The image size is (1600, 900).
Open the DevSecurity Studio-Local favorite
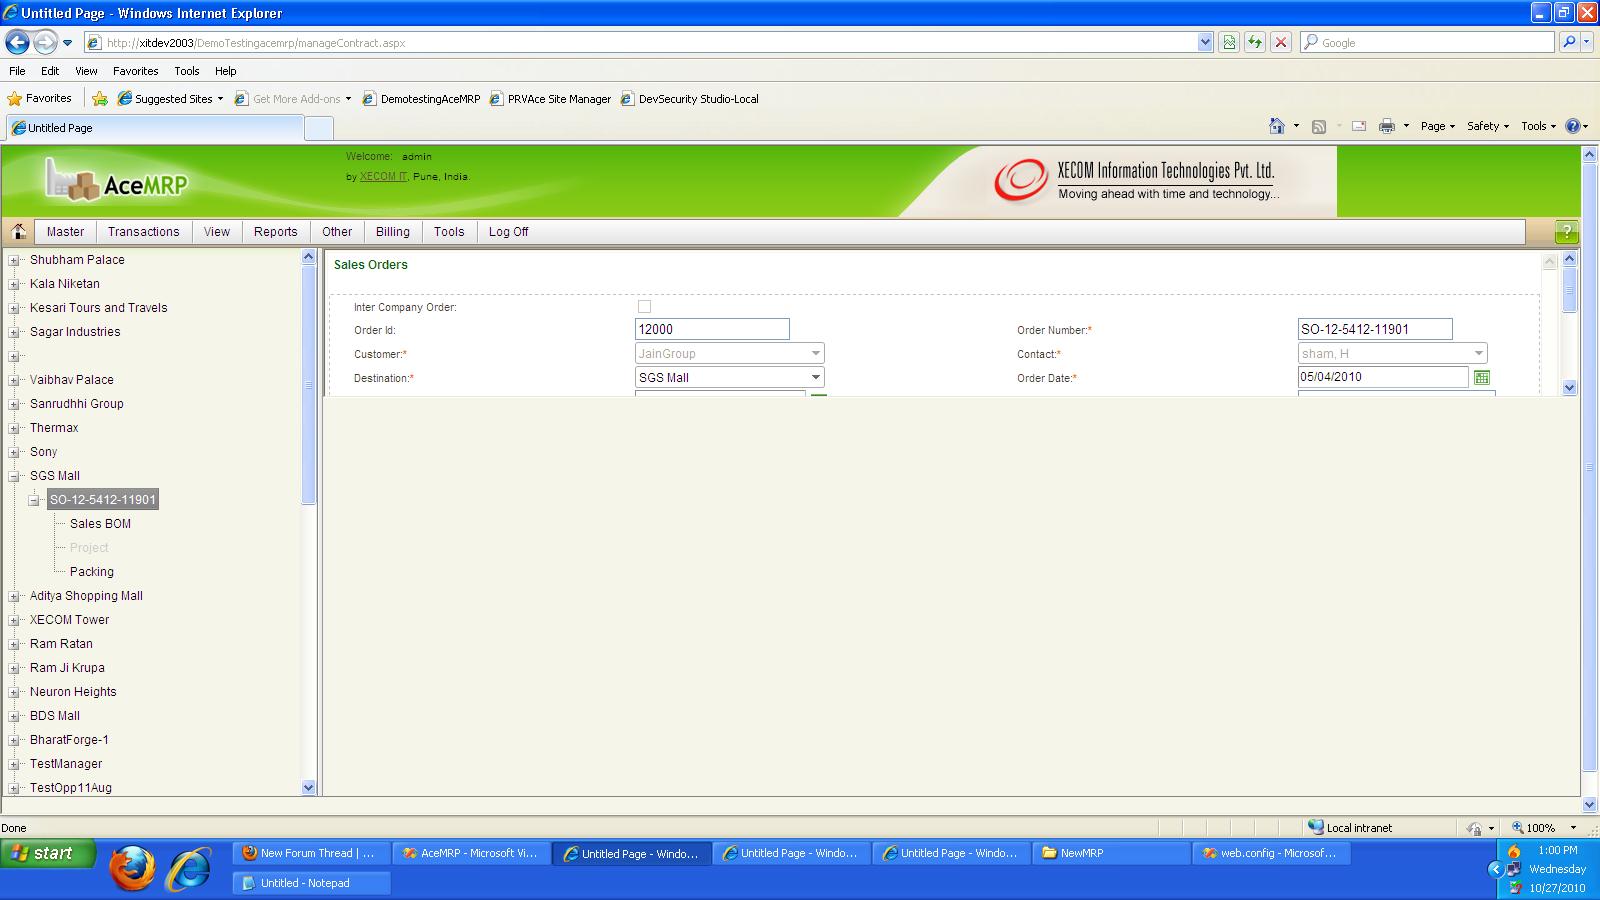(x=690, y=99)
